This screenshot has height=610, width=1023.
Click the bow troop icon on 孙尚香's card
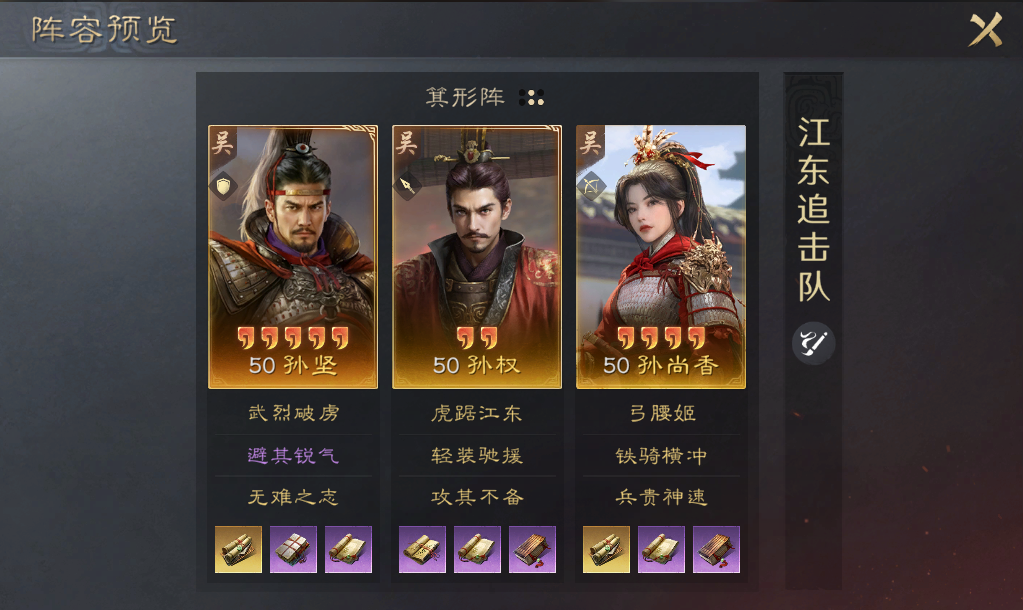(591, 186)
